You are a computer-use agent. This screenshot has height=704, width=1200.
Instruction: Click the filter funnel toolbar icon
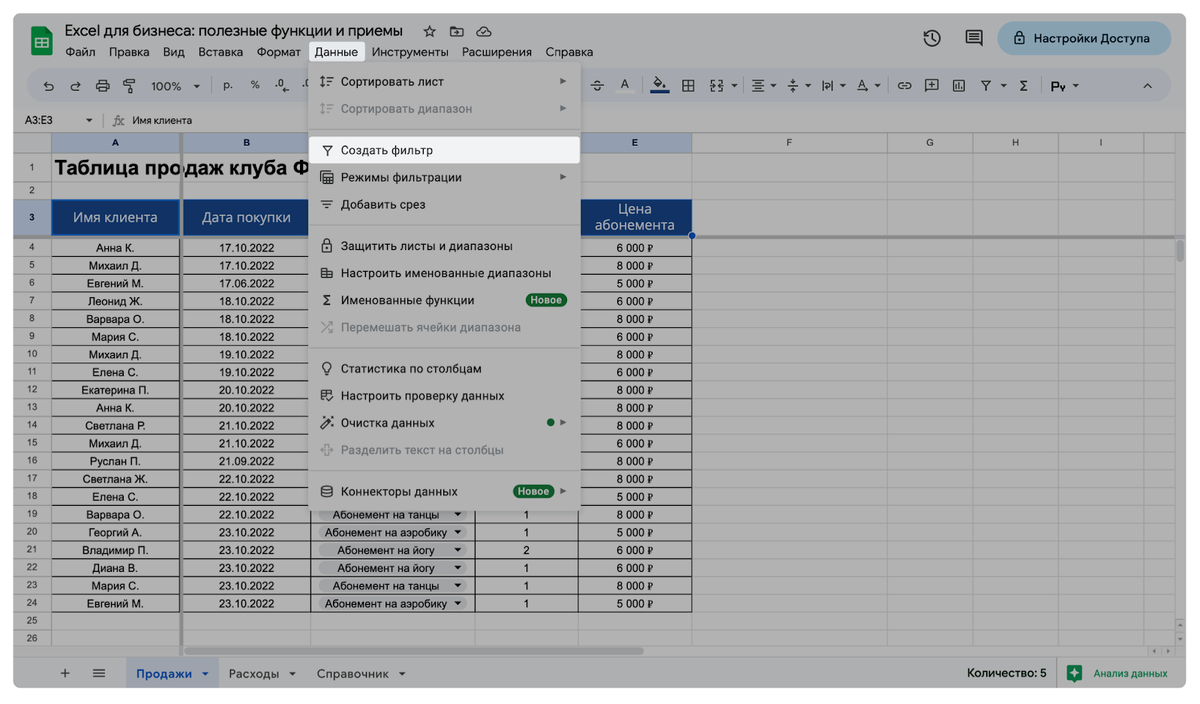click(x=986, y=86)
